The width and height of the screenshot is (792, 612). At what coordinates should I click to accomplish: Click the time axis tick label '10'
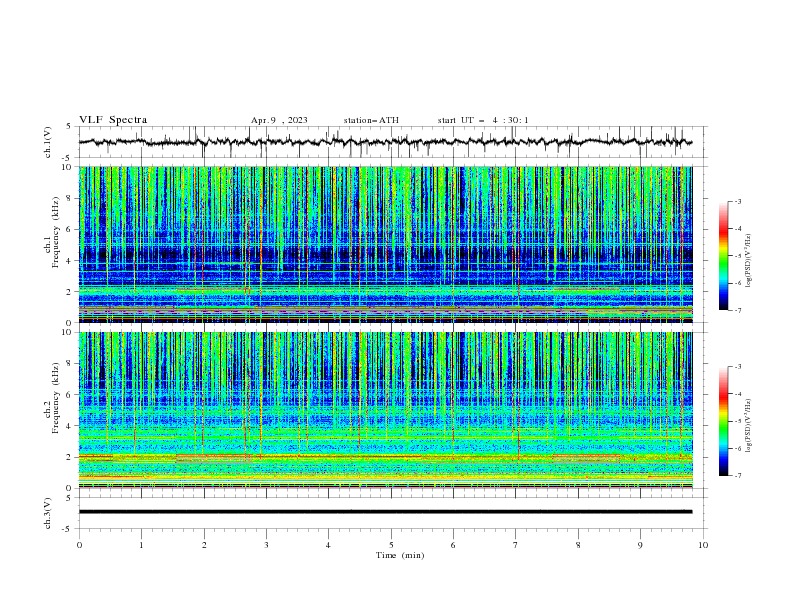click(703, 545)
